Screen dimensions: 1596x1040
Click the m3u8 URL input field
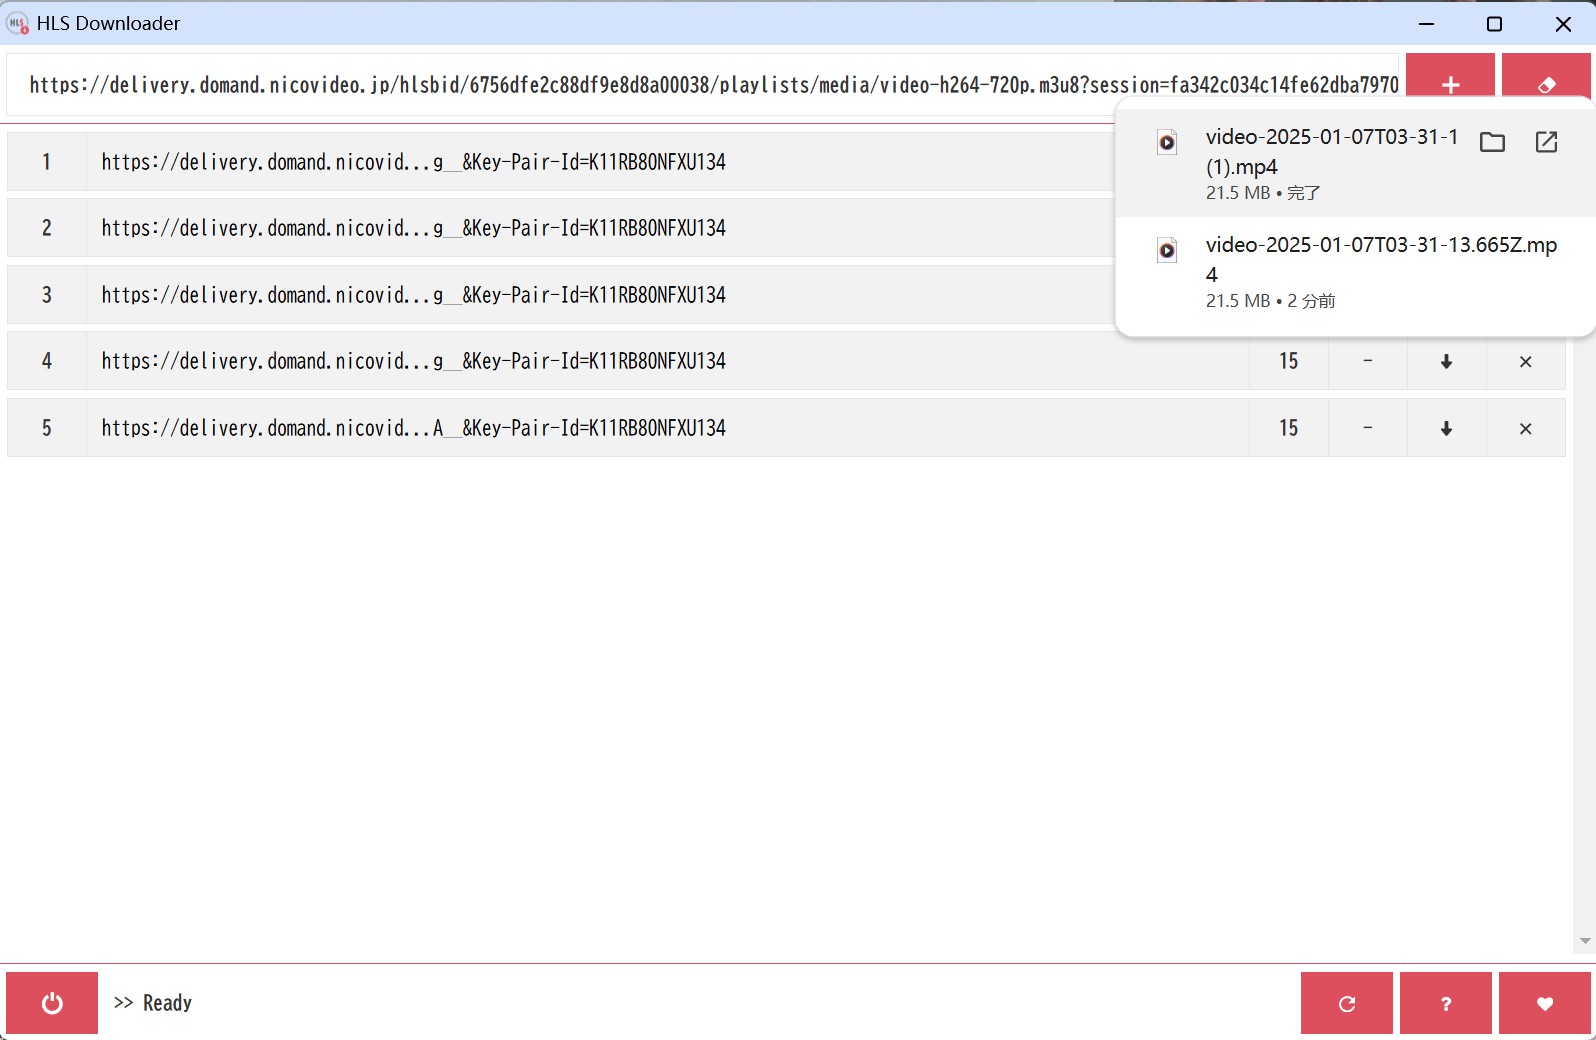[x=703, y=85]
